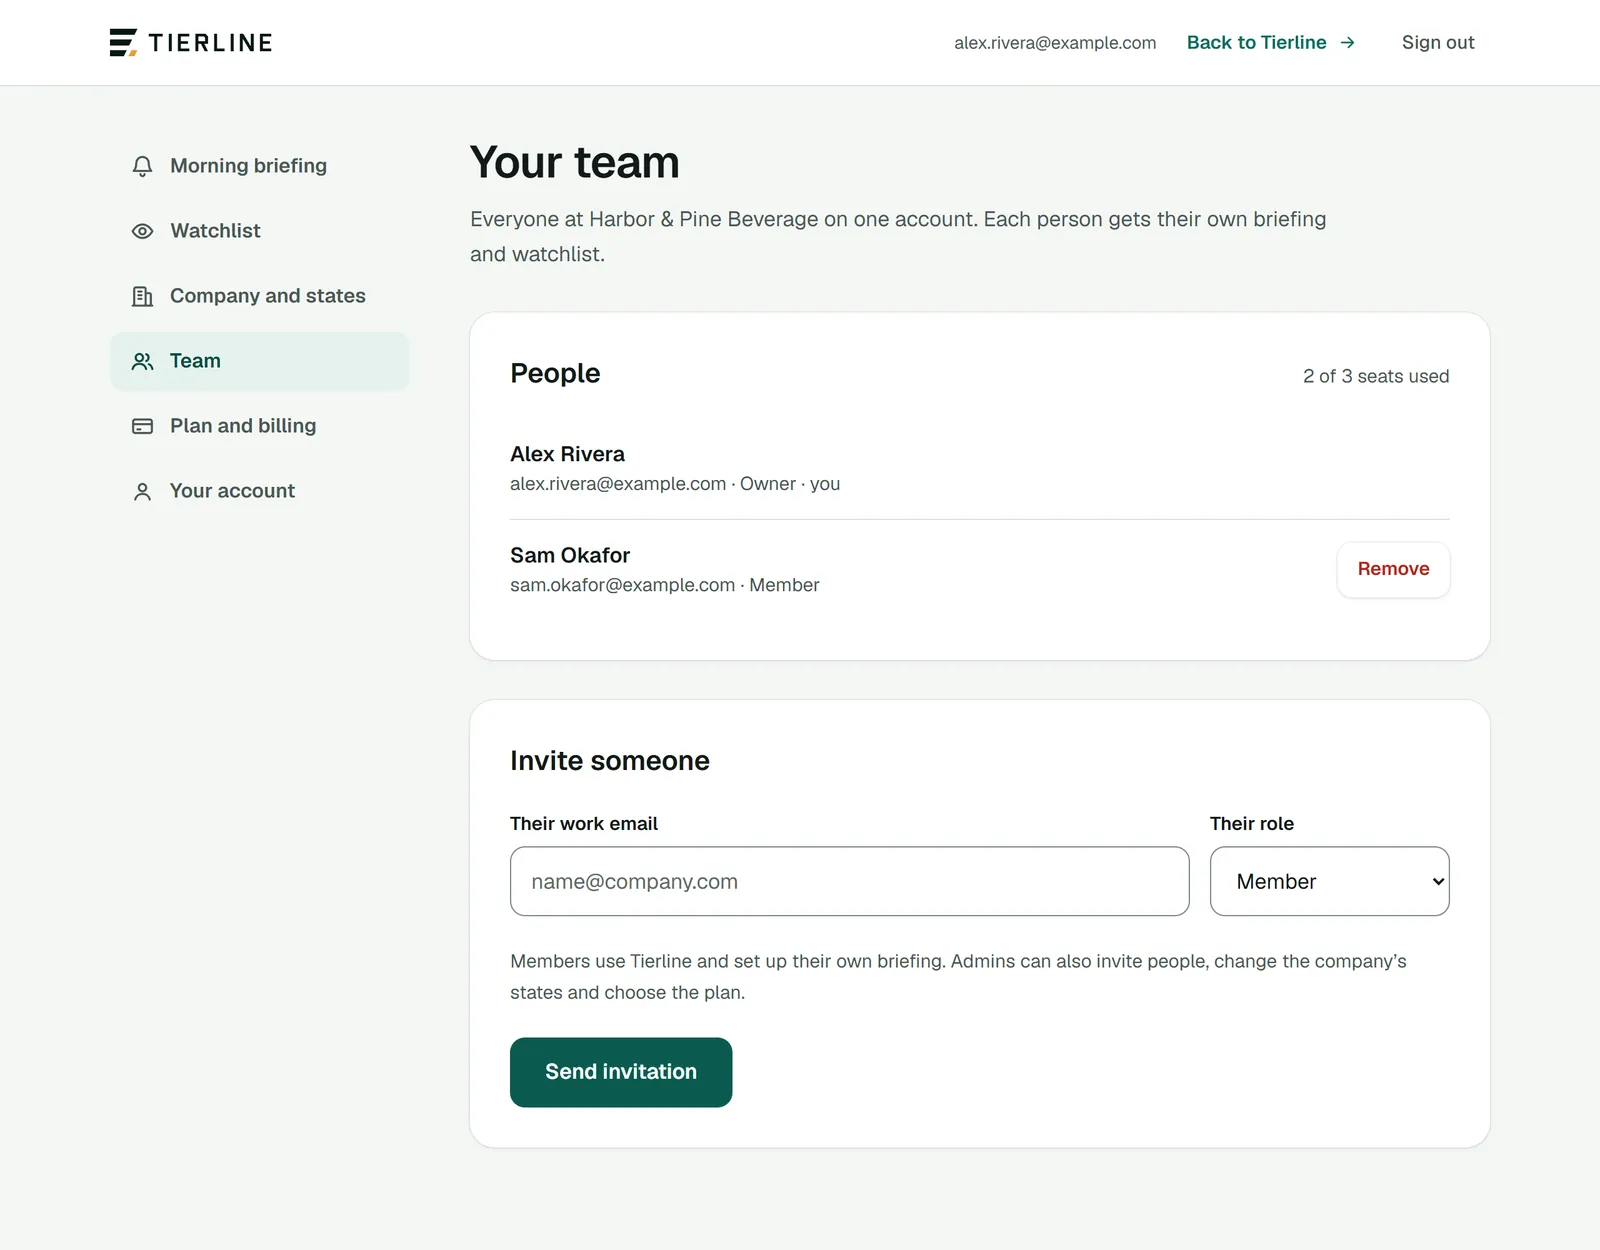1600x1250 pixels.
Task: Click alex.rivera@example.com in the top bar
Action: point(1055,43)
